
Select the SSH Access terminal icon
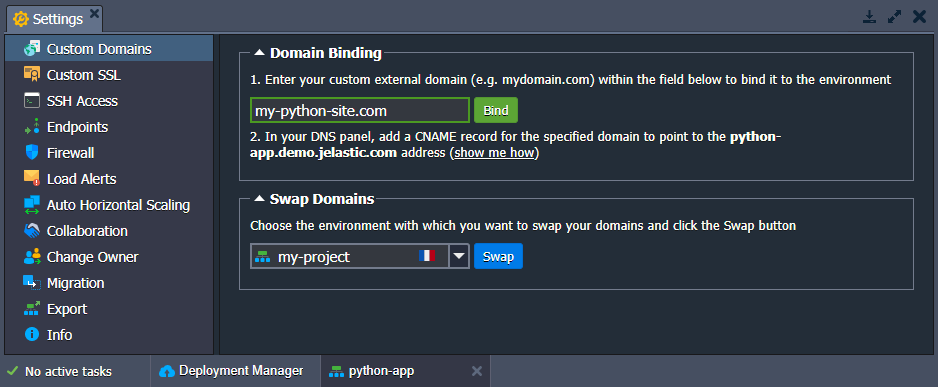pyautogui.click(x=32, y=101)
